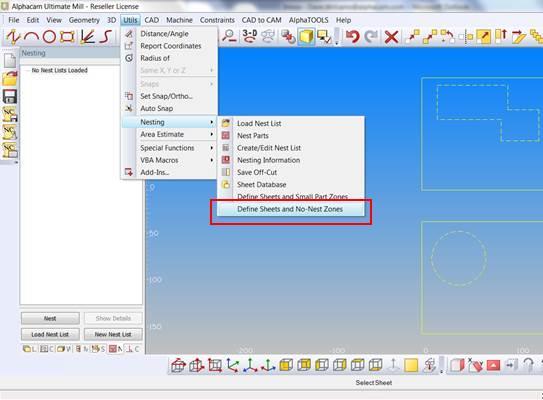This screenshot has width=543, height=400.
Task: Open the View menu
Action: pyautogui.click(x=54, y=20)
